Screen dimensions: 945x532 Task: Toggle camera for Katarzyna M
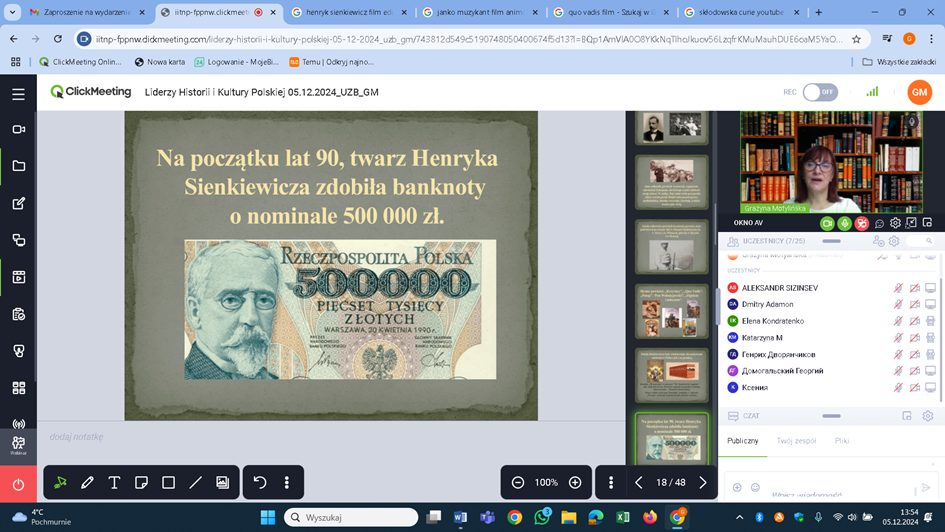click(914, 338)
